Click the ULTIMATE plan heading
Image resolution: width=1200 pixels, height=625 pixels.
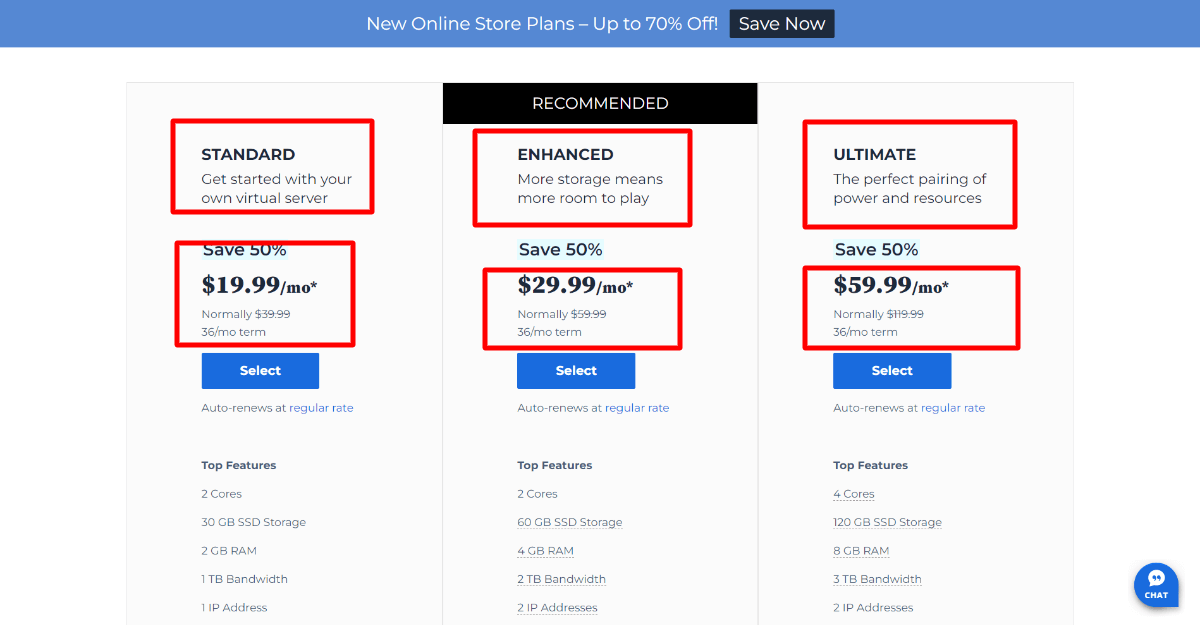pos(875,155)
